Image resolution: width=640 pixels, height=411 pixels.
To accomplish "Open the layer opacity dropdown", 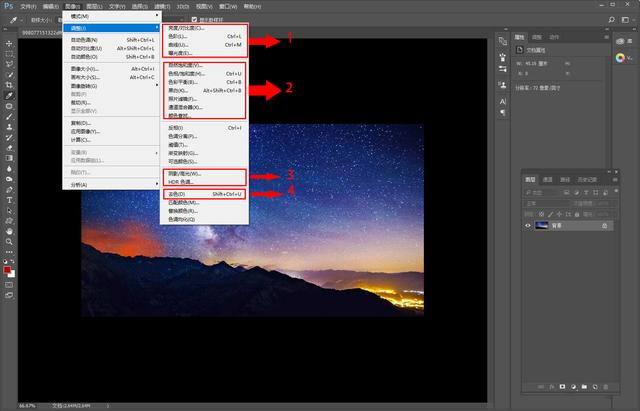I will (x=604, y=203).
